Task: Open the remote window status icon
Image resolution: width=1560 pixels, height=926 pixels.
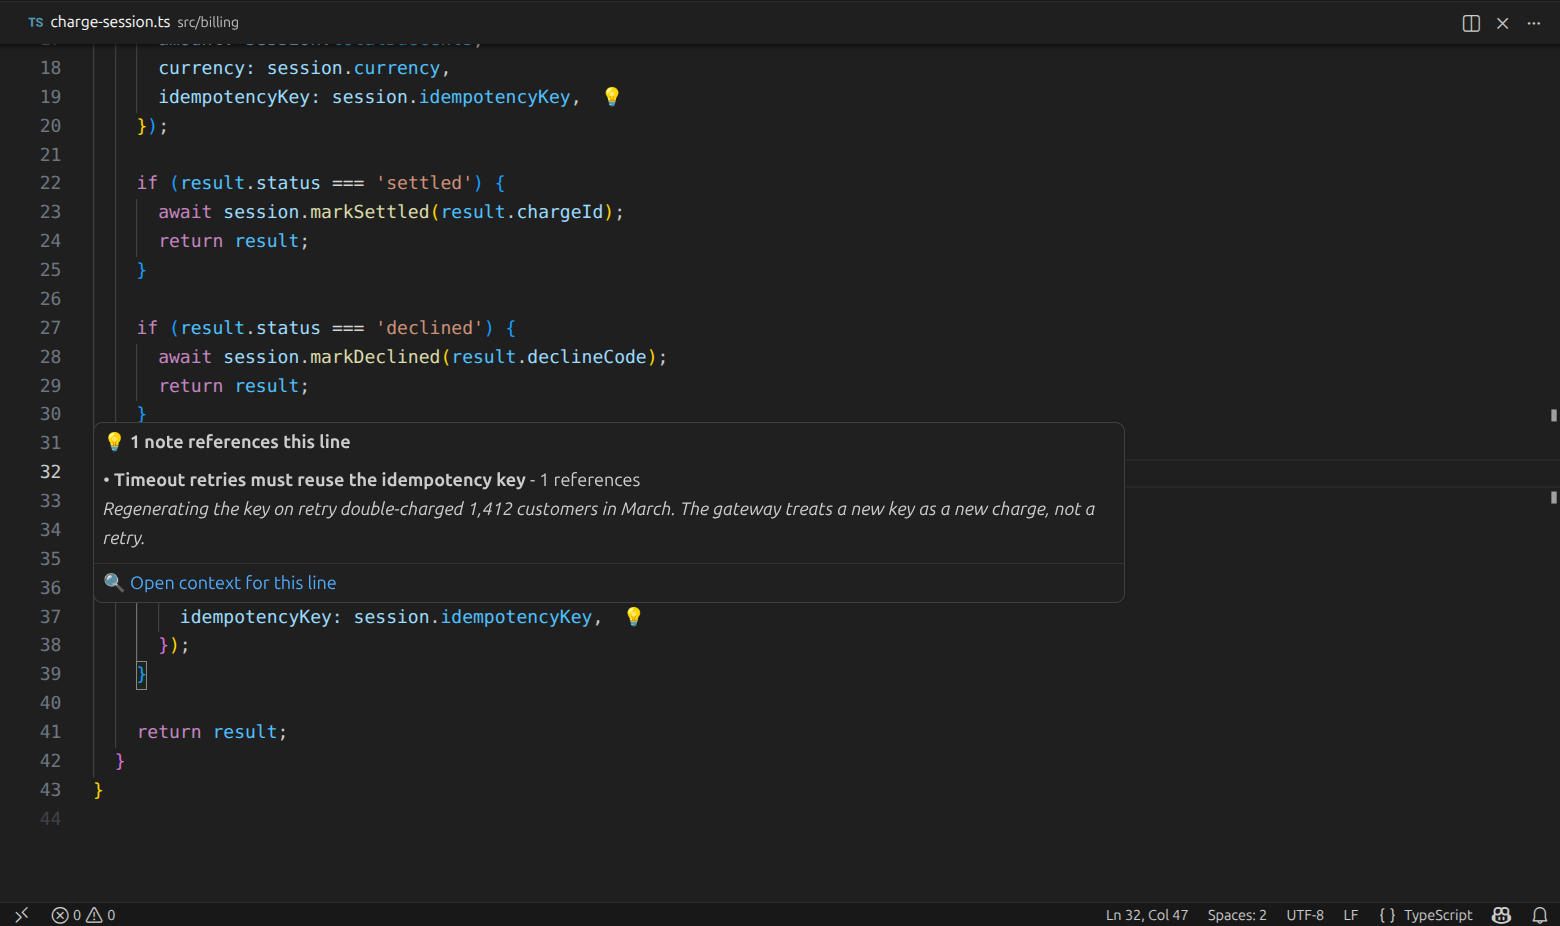Action: (22, 914)
